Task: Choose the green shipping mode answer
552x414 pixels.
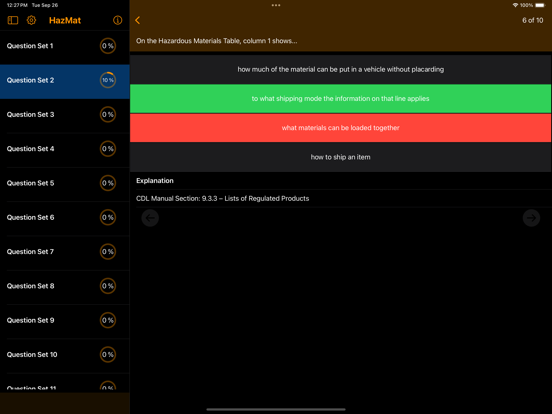Action: [x=340, y=99]
